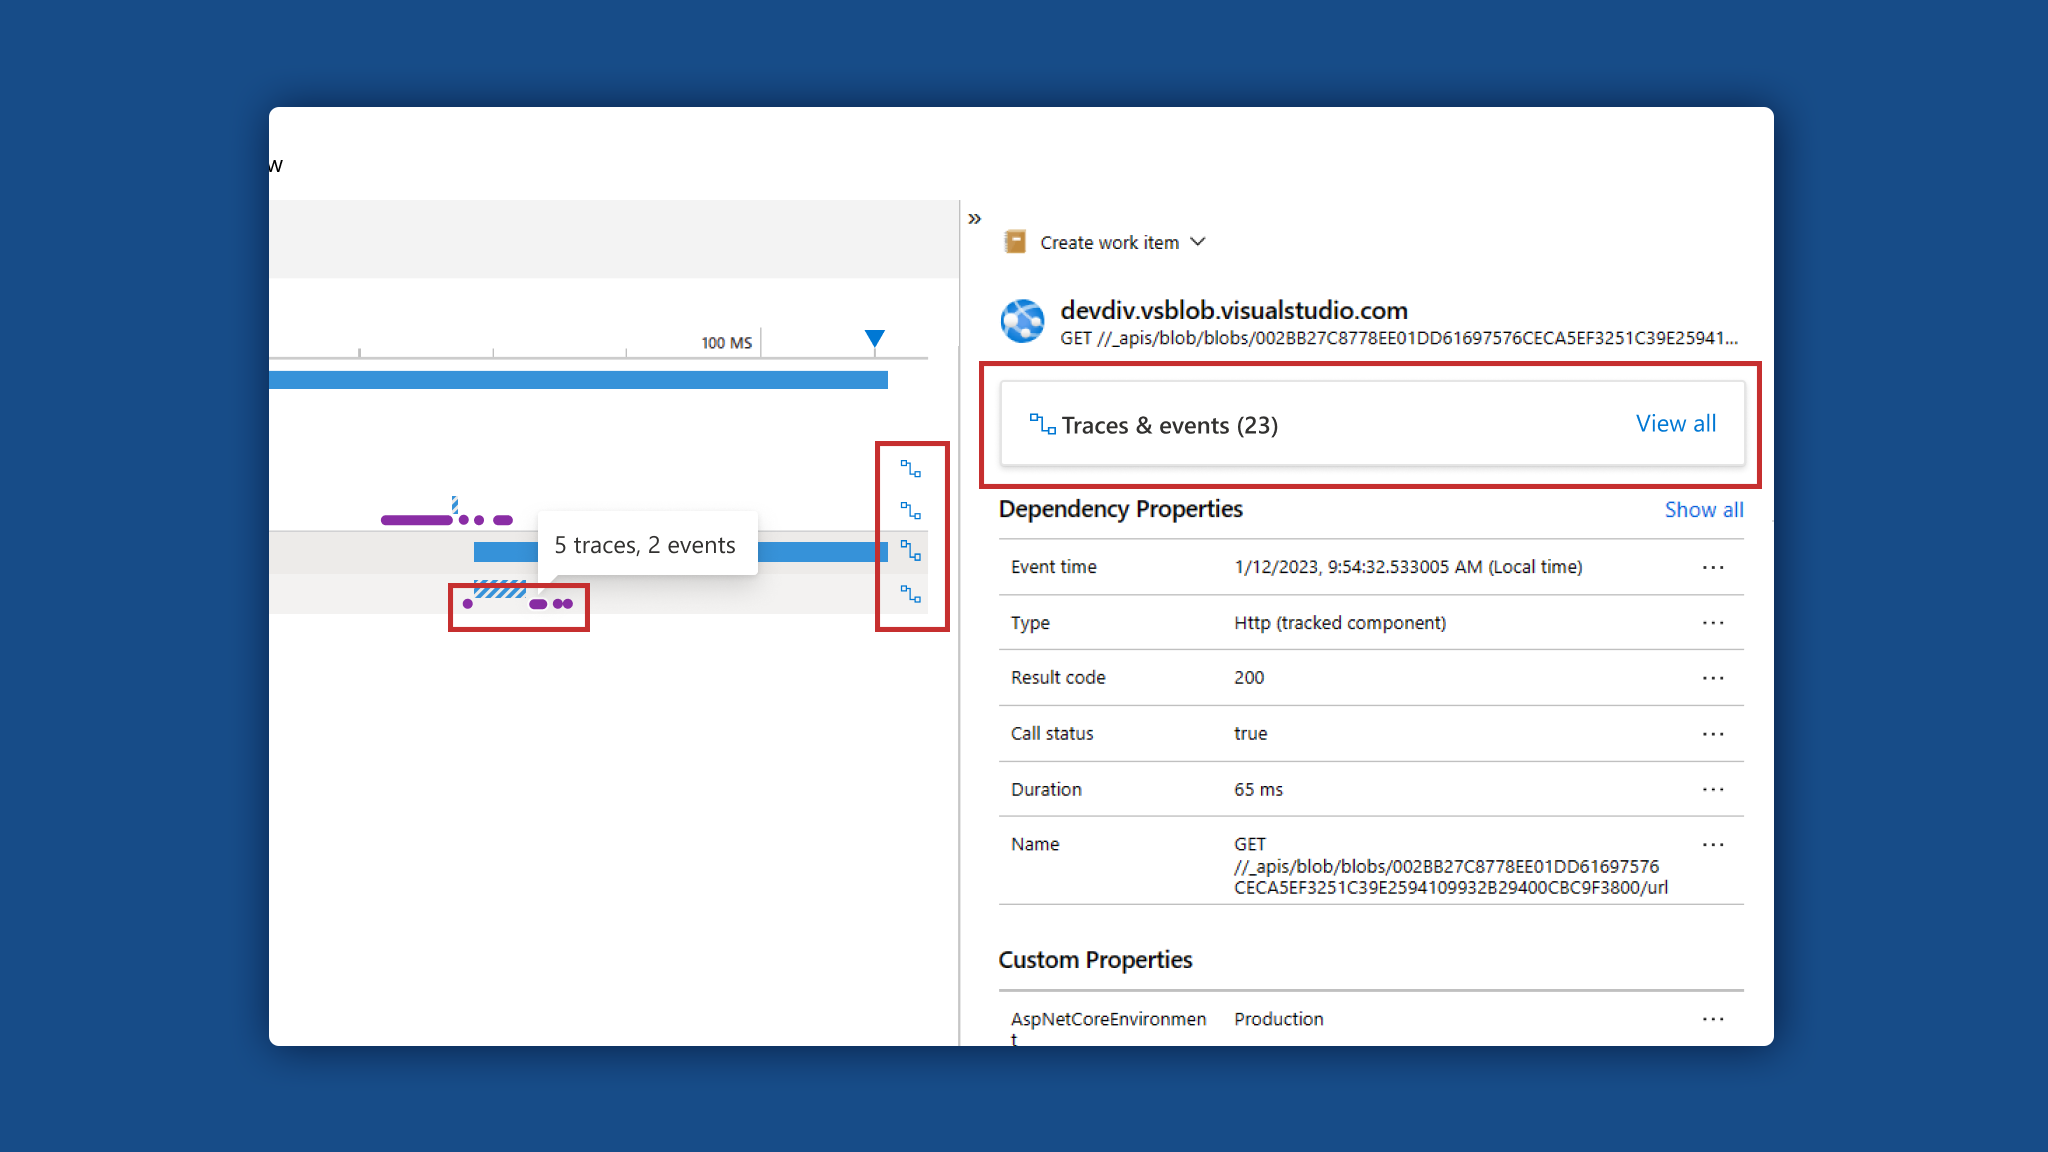Click the 100 MS timeline label
Viewport: 2048px width, 1152px height.
point(726,343)
